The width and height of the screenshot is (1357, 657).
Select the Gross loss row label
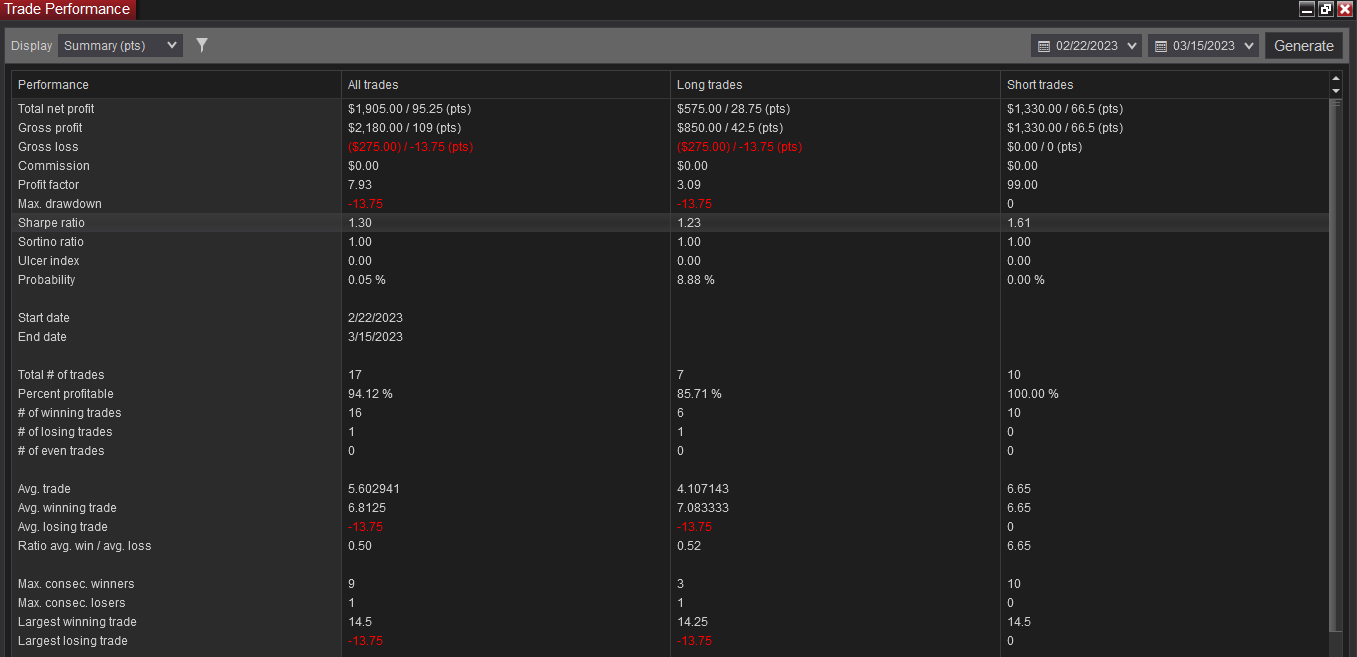pyautogui.click(x=48, y=147)
